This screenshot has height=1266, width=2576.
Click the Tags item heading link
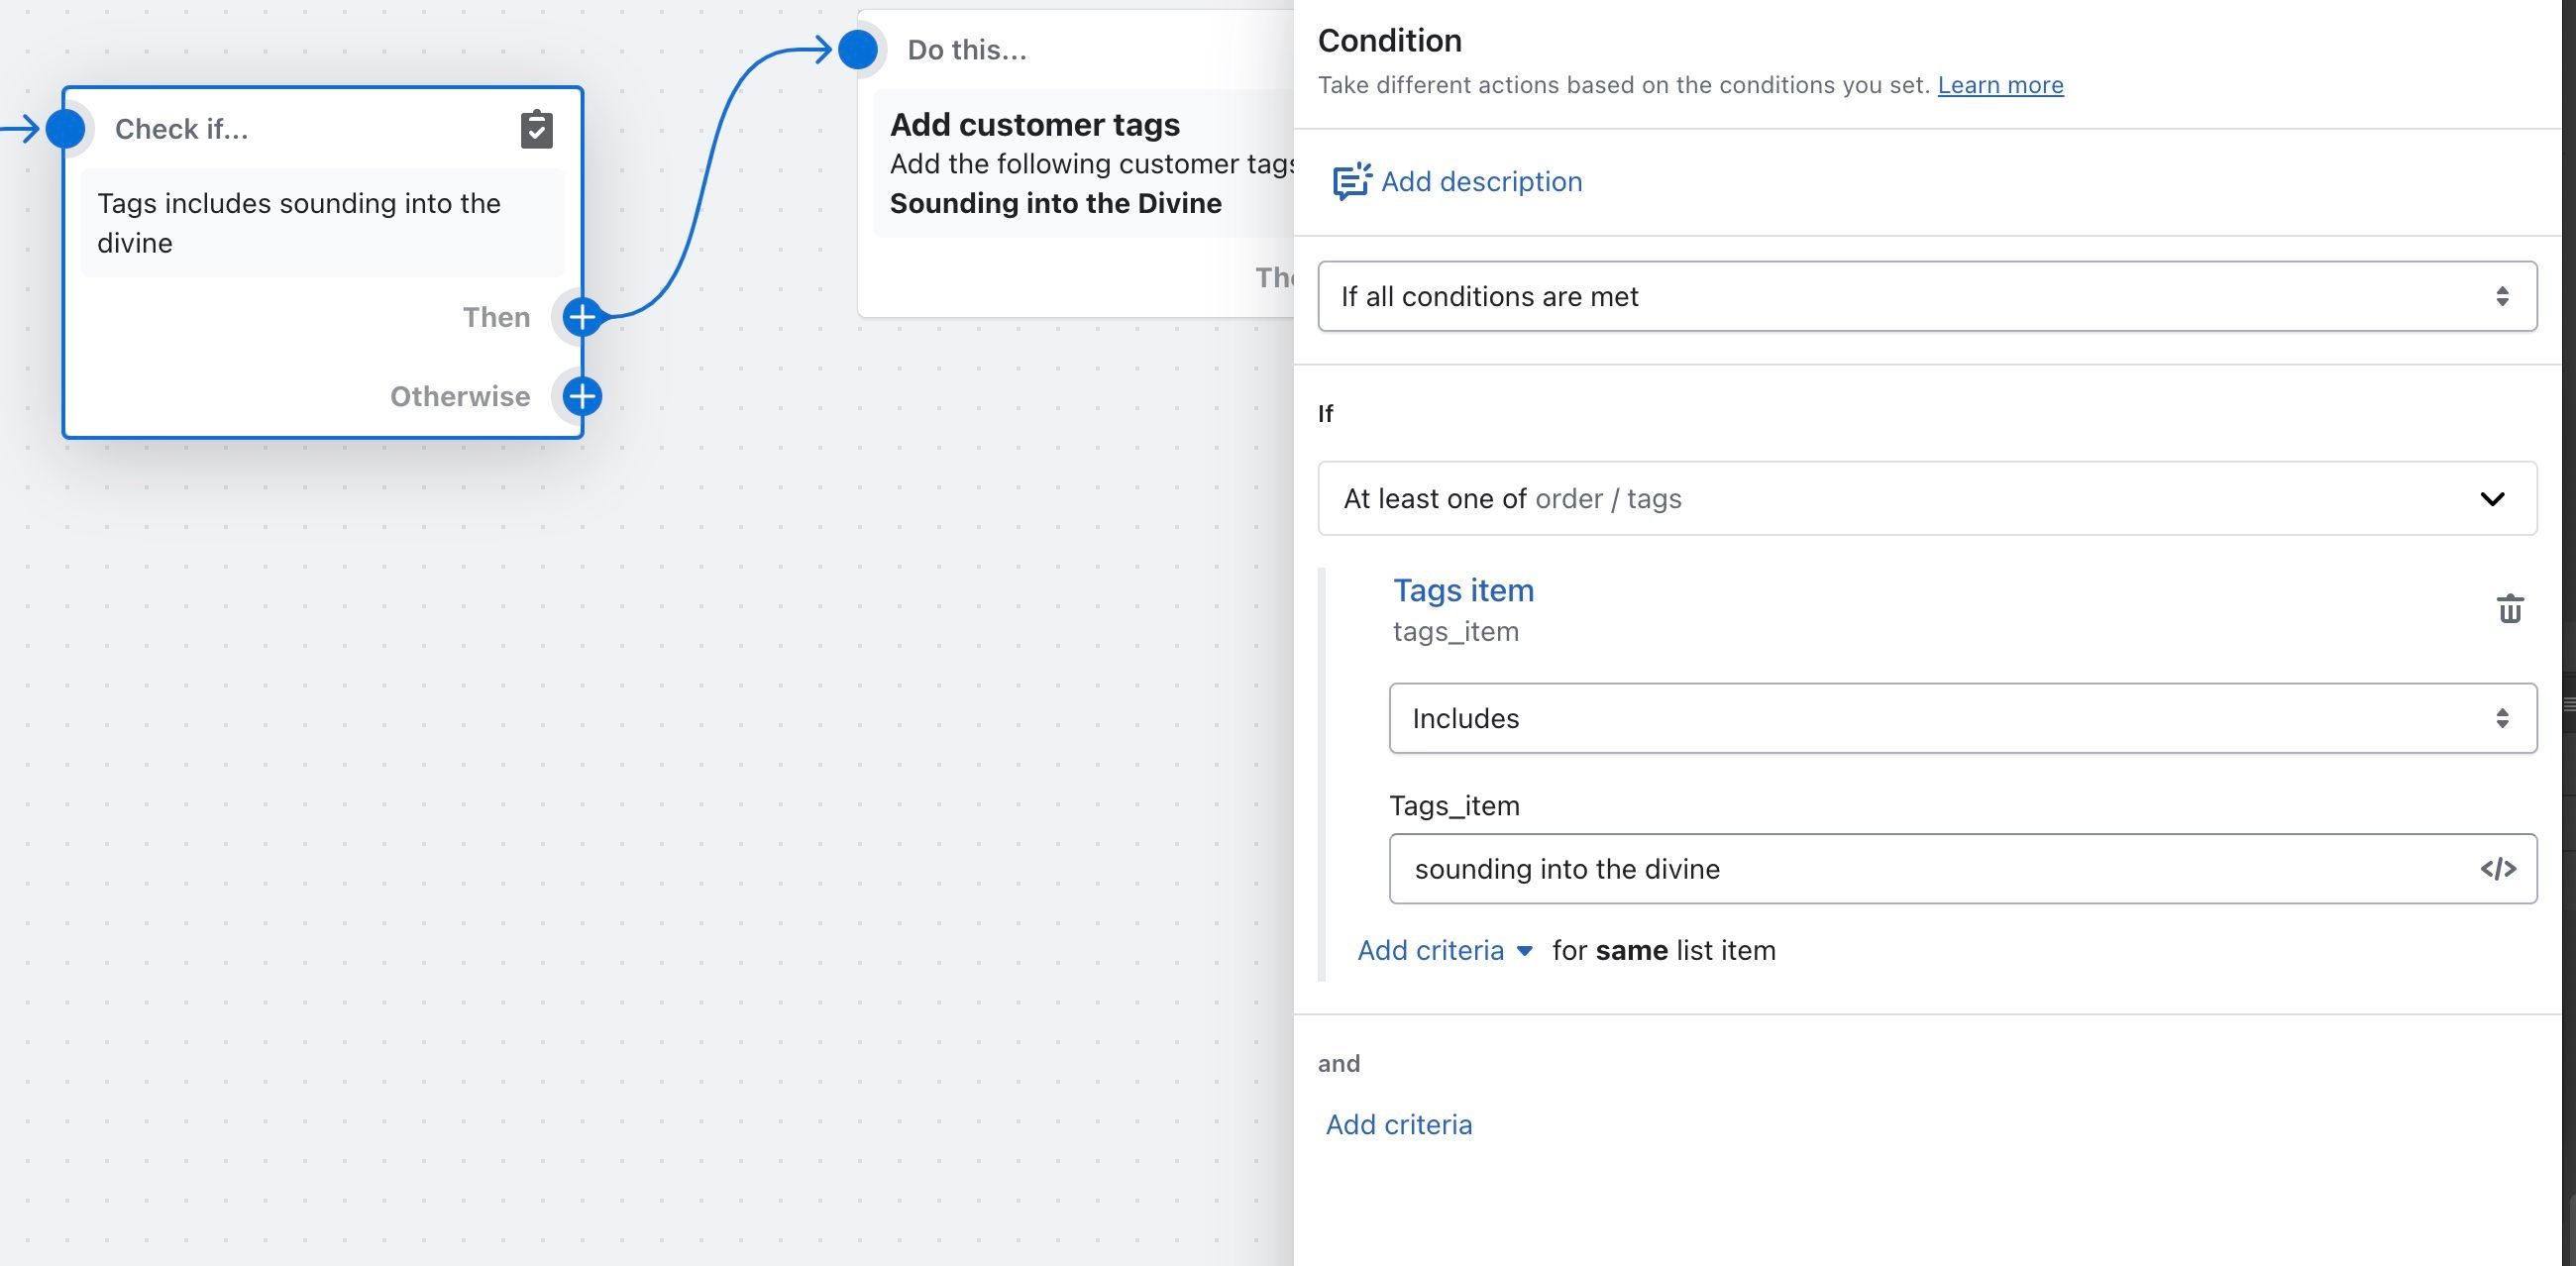click(1463, 590)
